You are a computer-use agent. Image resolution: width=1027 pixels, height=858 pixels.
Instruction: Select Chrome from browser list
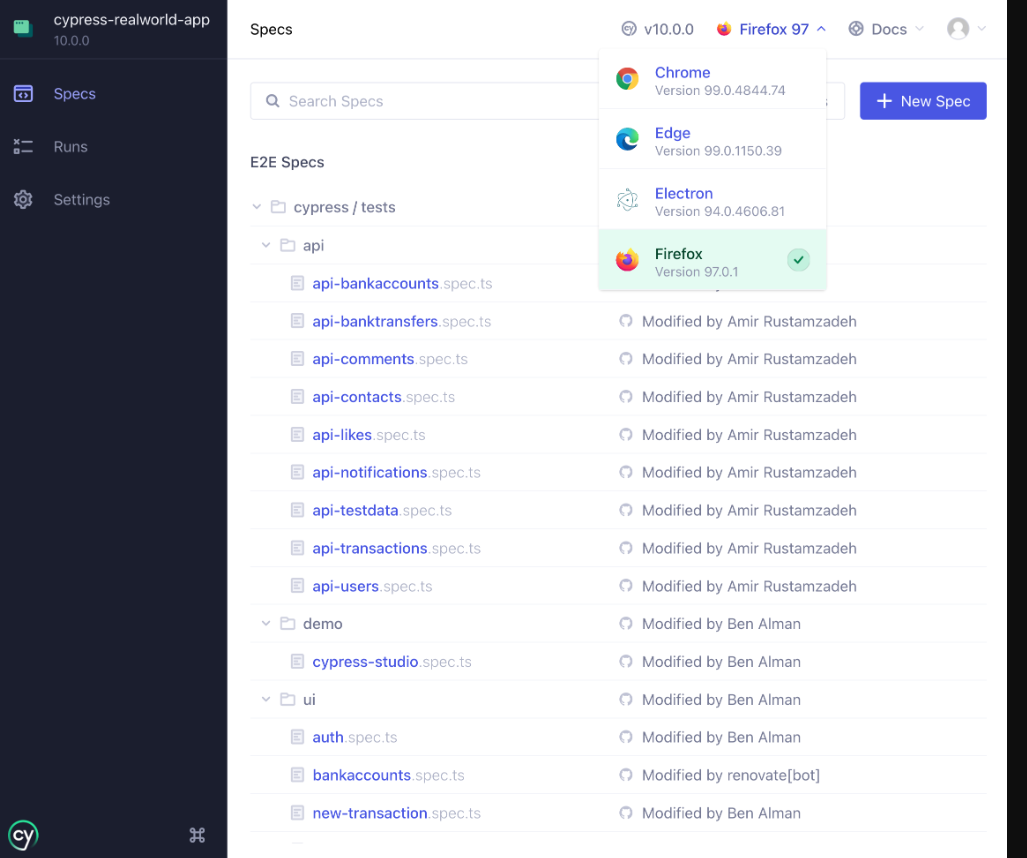tap(713, 79)
